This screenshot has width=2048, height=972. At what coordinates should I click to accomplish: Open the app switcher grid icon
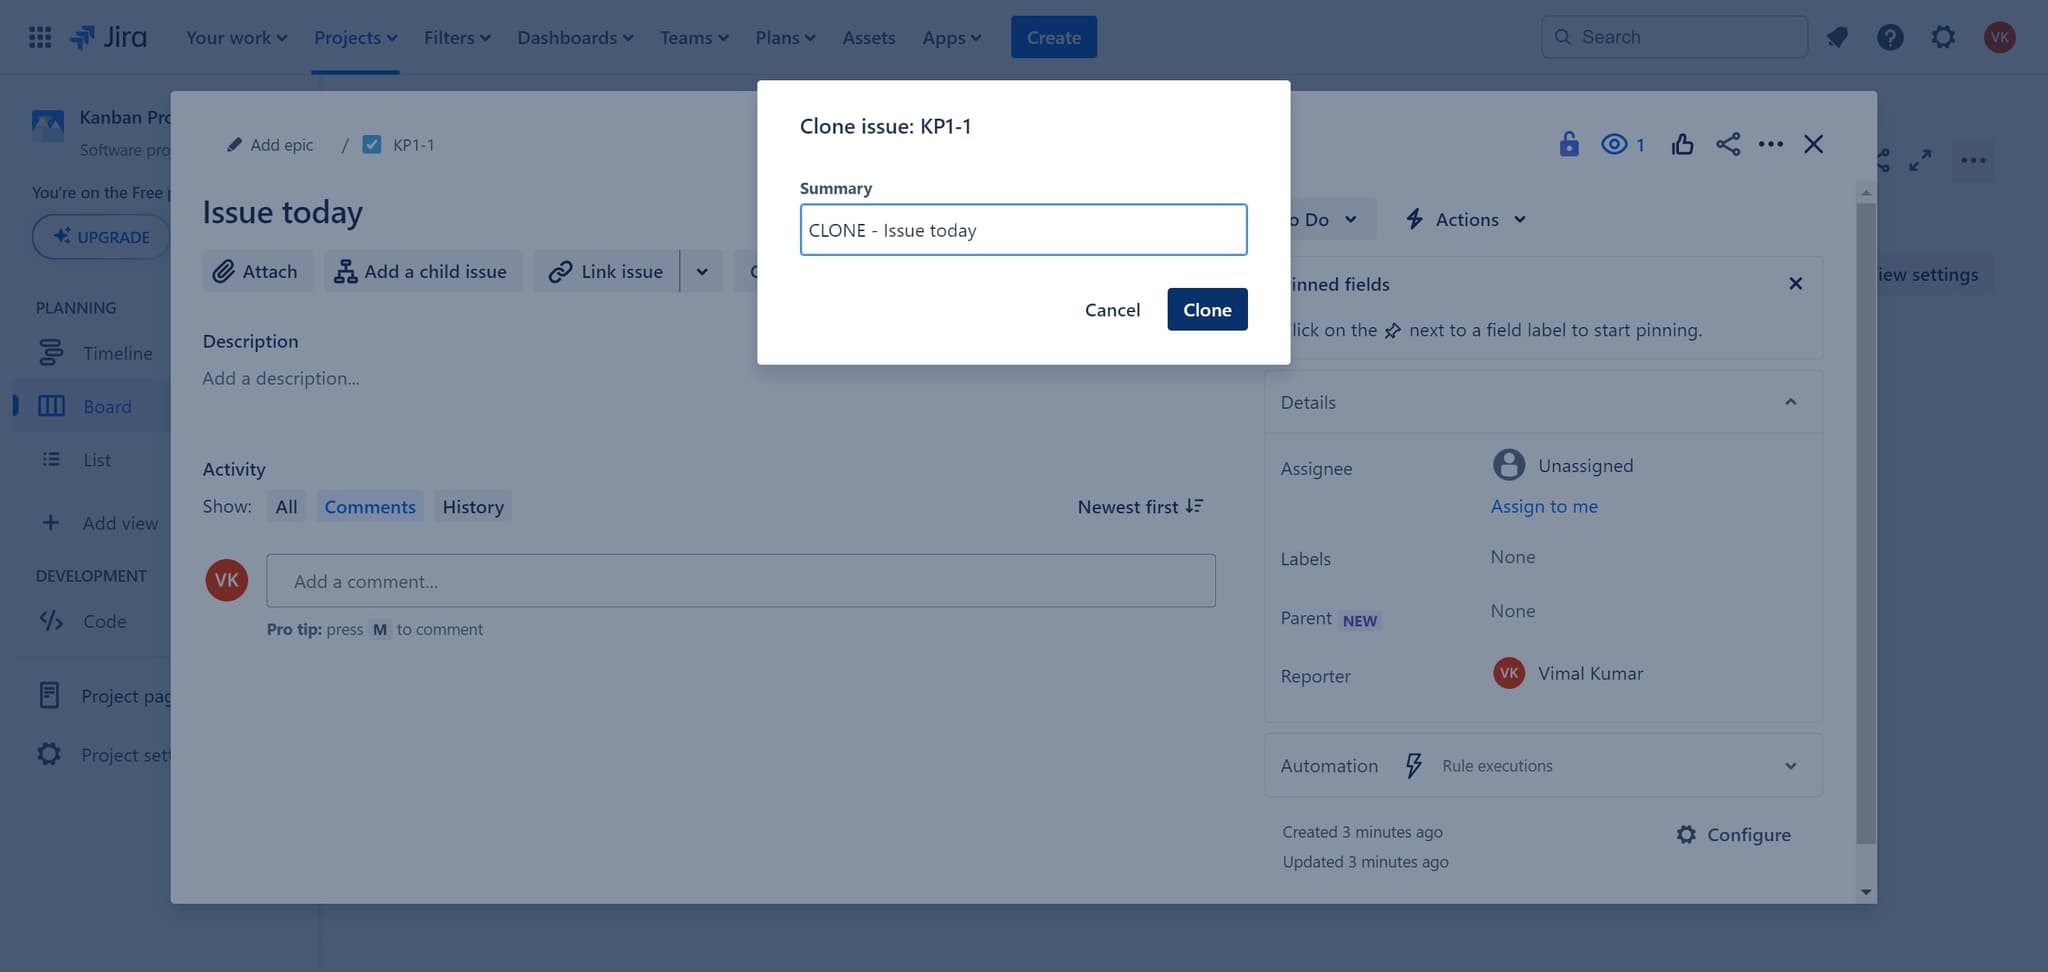40,38
